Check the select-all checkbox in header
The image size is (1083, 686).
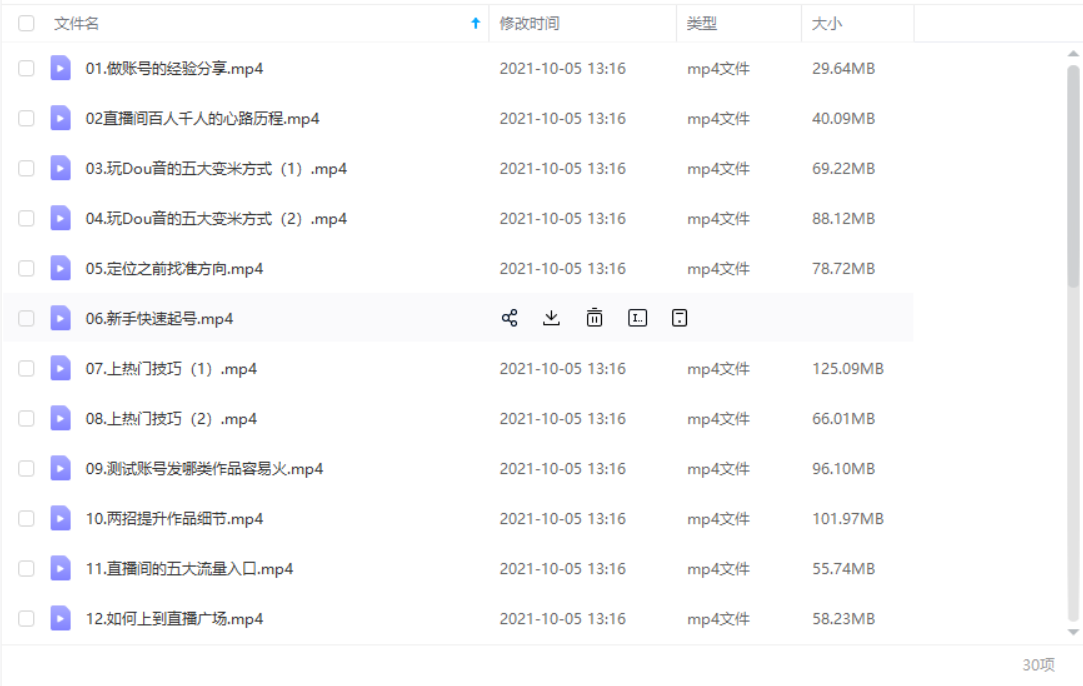pos(26,23)
